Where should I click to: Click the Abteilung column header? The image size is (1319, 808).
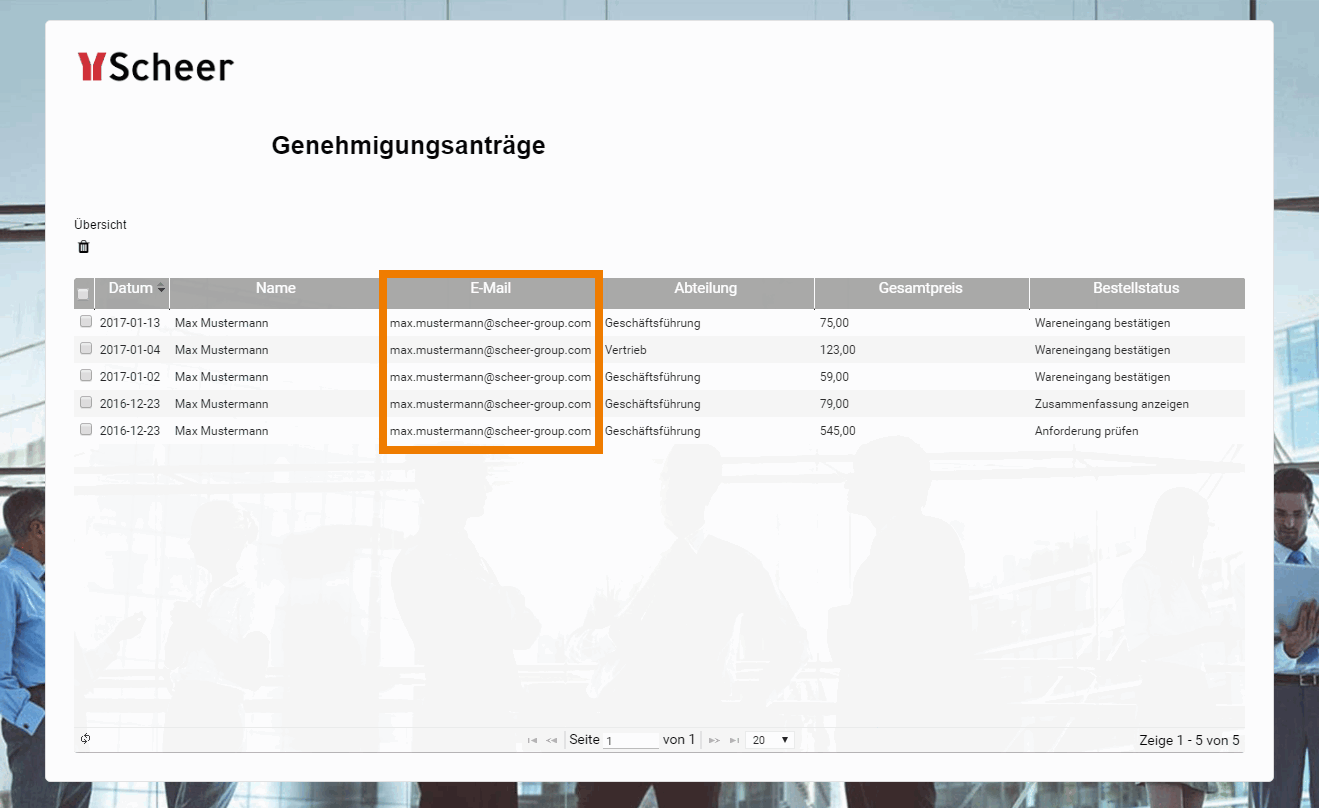pyautogui.click(x=705, y=288)
